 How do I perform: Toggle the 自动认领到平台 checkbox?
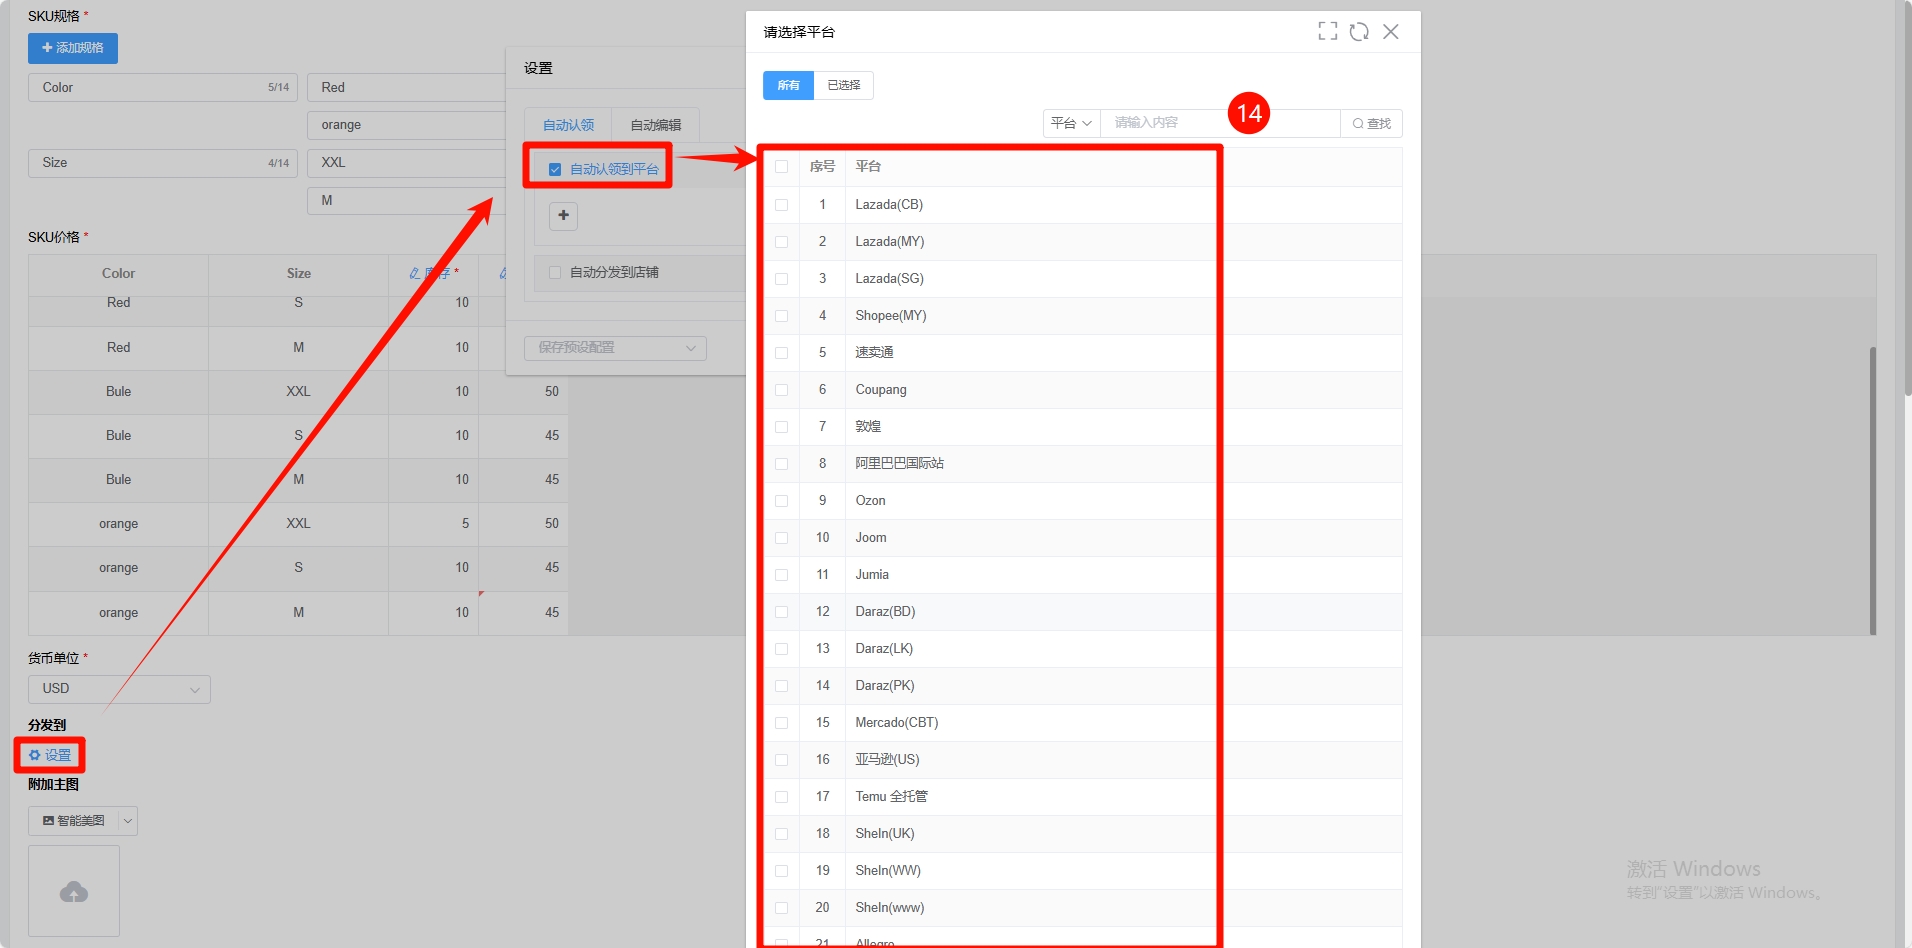click(x=555, y=169)
